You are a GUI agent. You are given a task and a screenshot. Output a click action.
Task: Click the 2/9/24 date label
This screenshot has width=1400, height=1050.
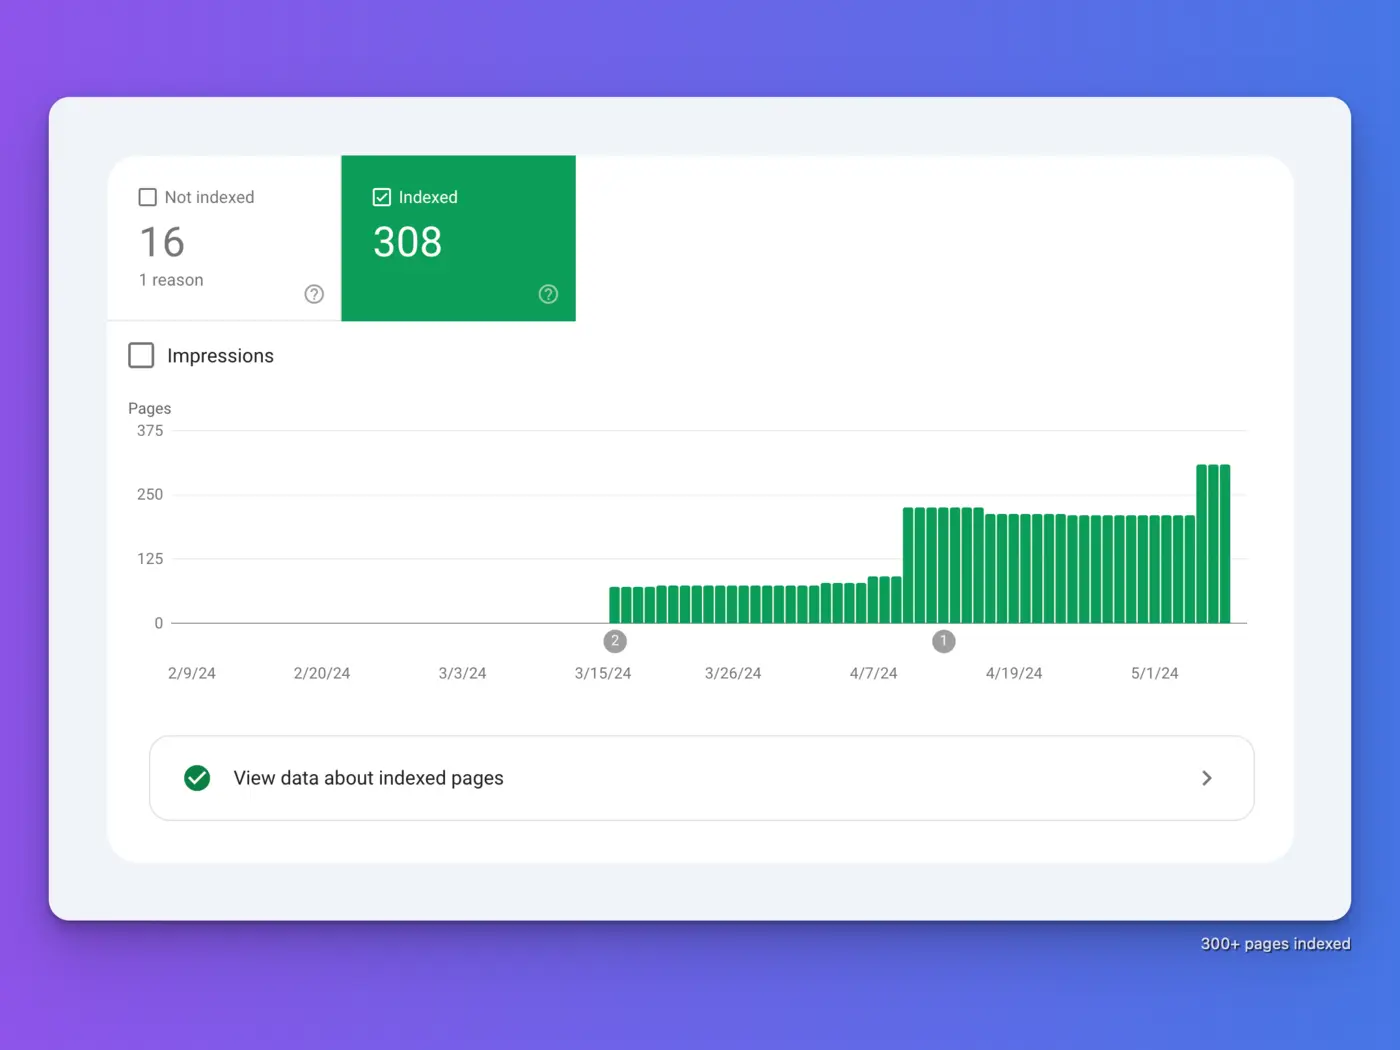pos(192,673)
